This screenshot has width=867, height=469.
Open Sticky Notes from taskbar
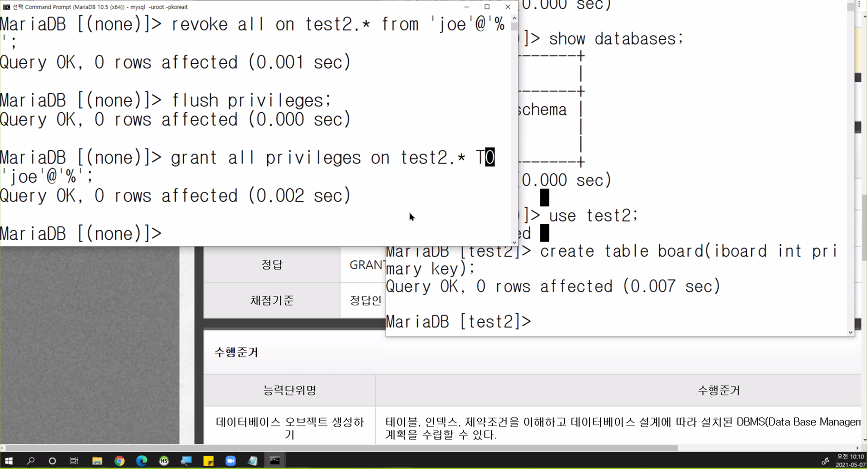click(x=208, y=461)
